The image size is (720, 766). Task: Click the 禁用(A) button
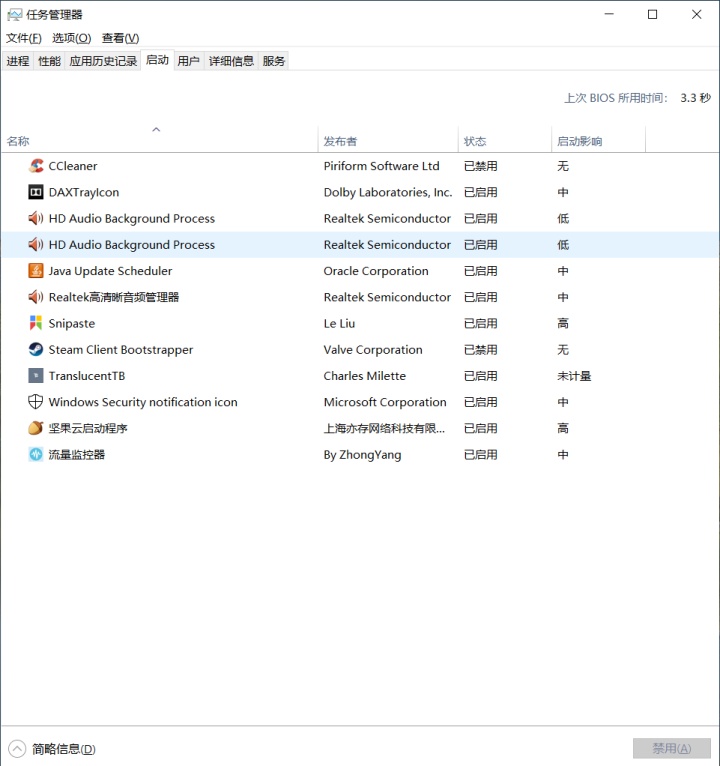pyautogui.click(x=672, y=748)
